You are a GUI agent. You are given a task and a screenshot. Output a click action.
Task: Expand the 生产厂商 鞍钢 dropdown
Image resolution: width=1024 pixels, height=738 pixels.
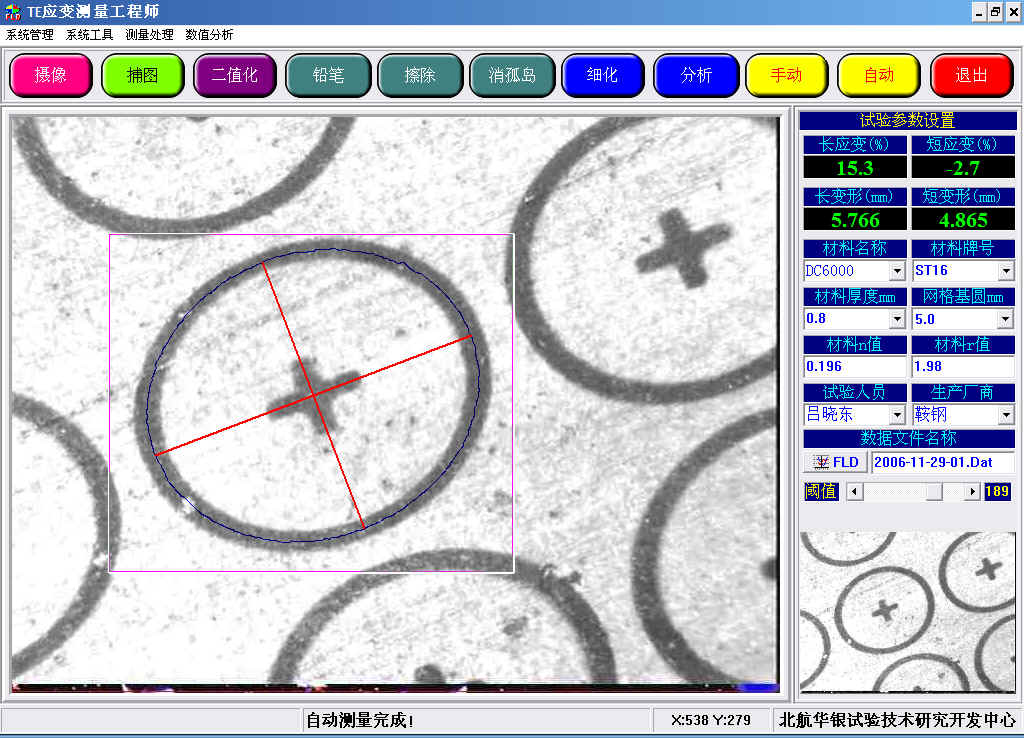(x=1006, y=414)
